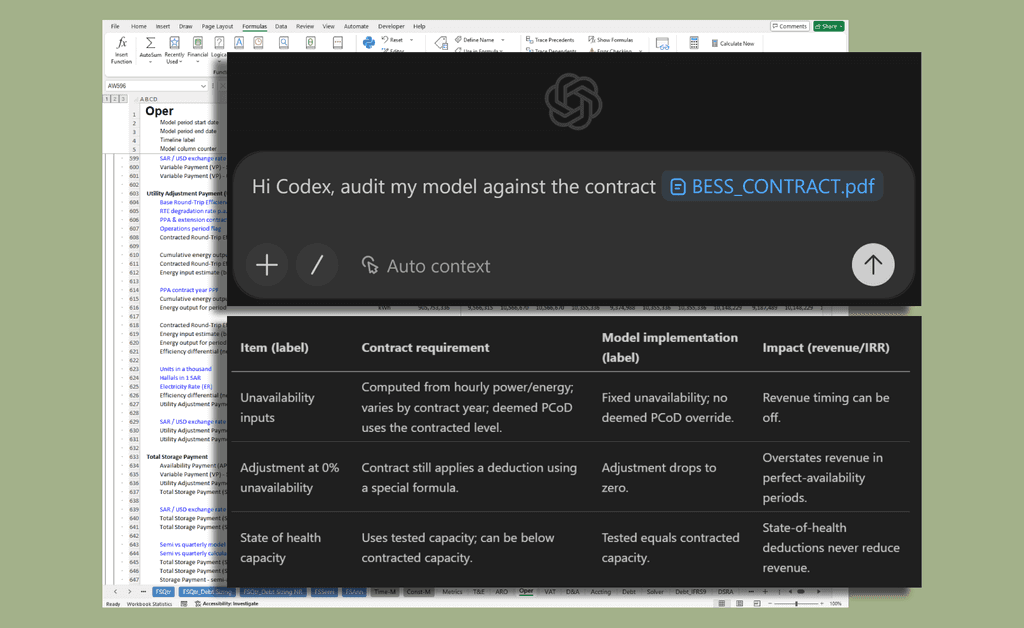
Task: Click the Comments button
Action: 790,26
